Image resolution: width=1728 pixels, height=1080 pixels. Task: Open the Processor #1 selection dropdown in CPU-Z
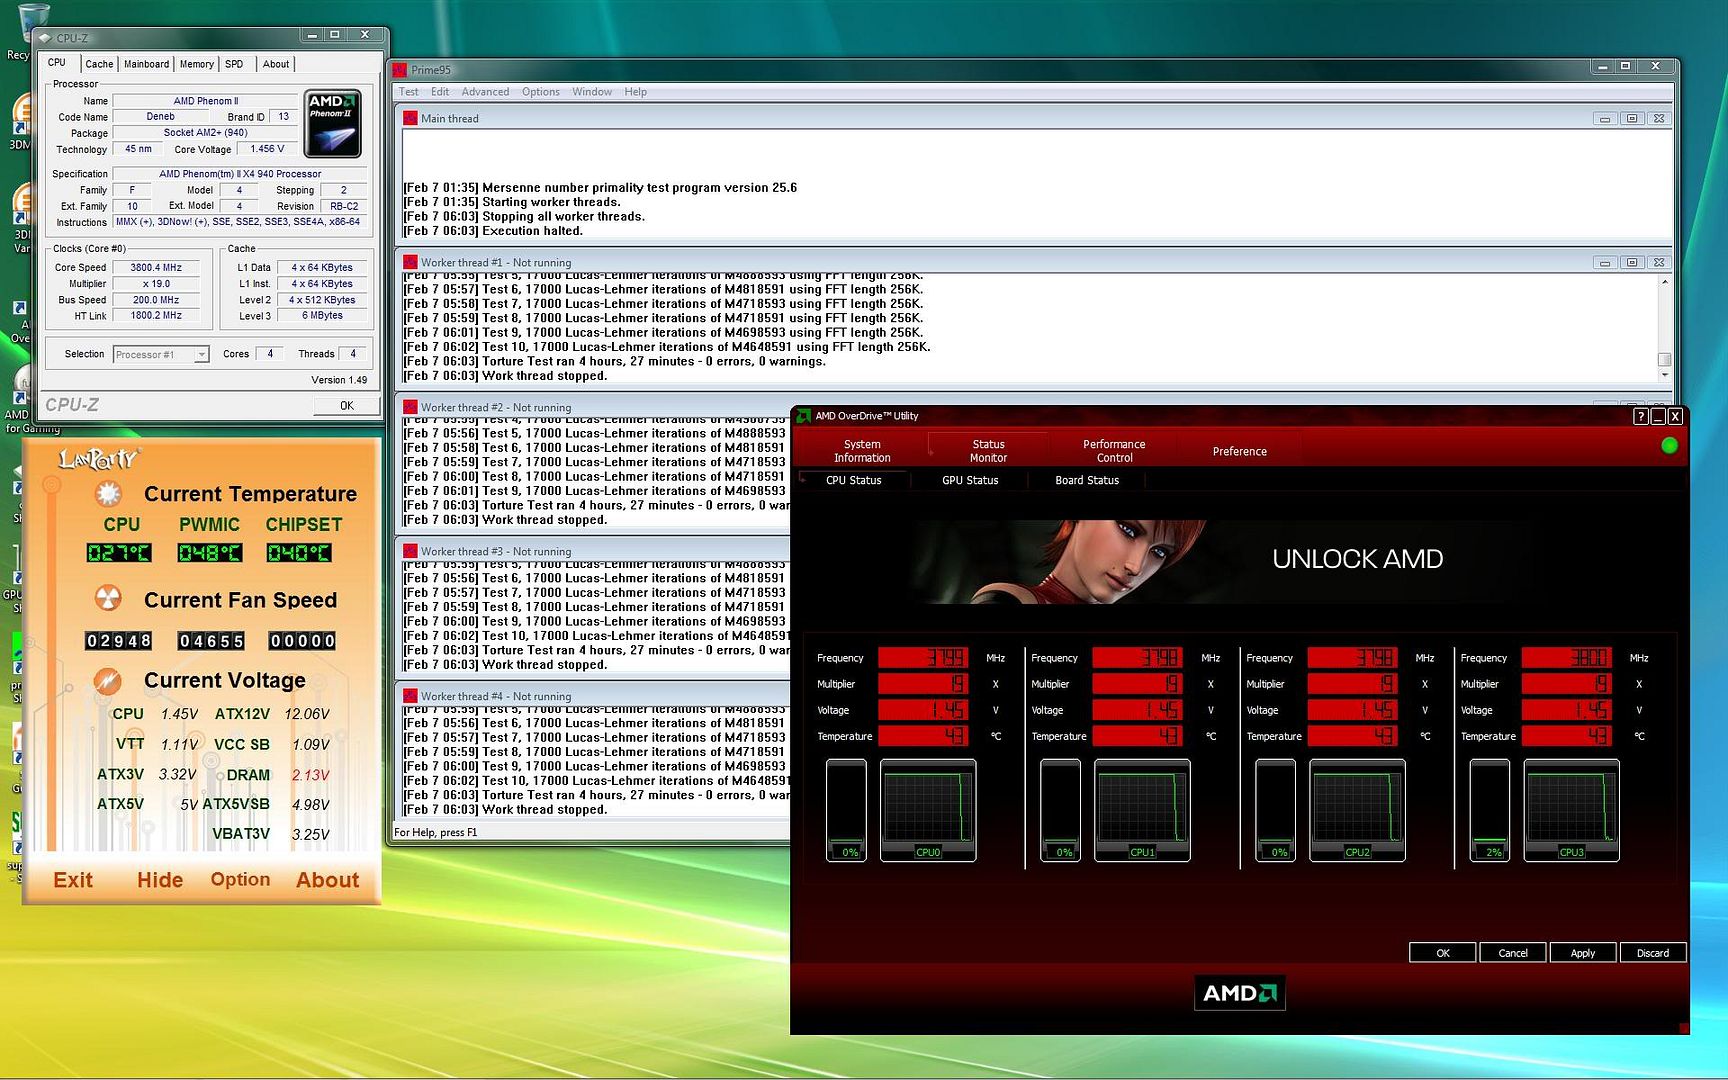[x=201, y=355]
